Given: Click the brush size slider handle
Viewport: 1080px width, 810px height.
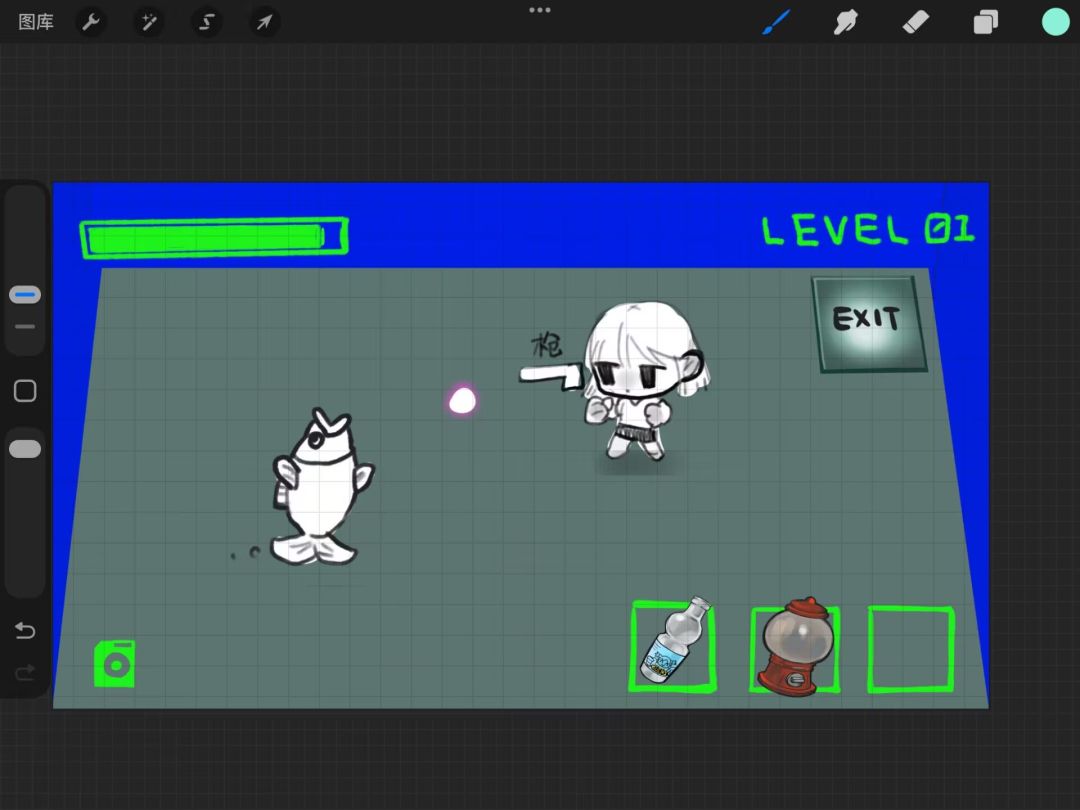Looking at the screenshot, I should point(25,295).
